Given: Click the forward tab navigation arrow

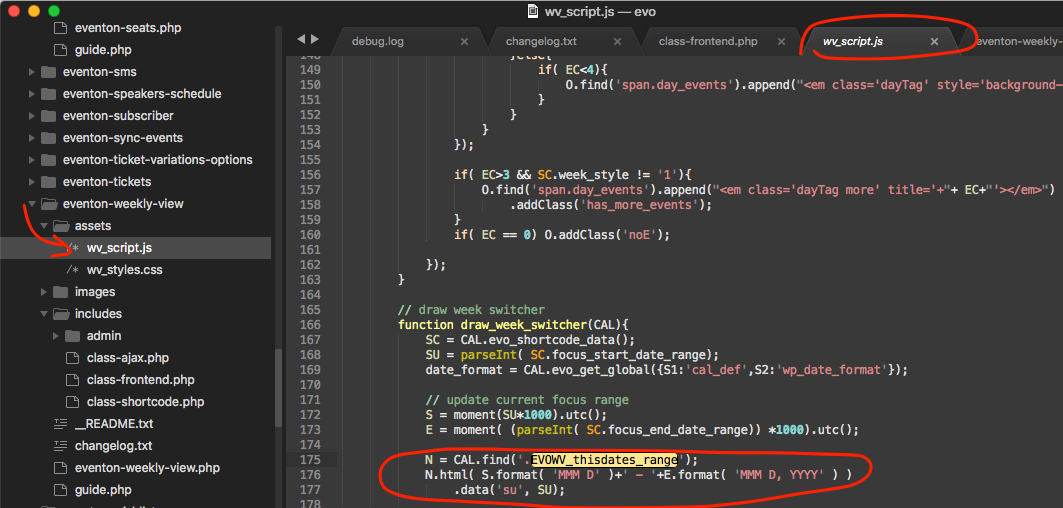Looking at the screenshot, I should [315, 39].
